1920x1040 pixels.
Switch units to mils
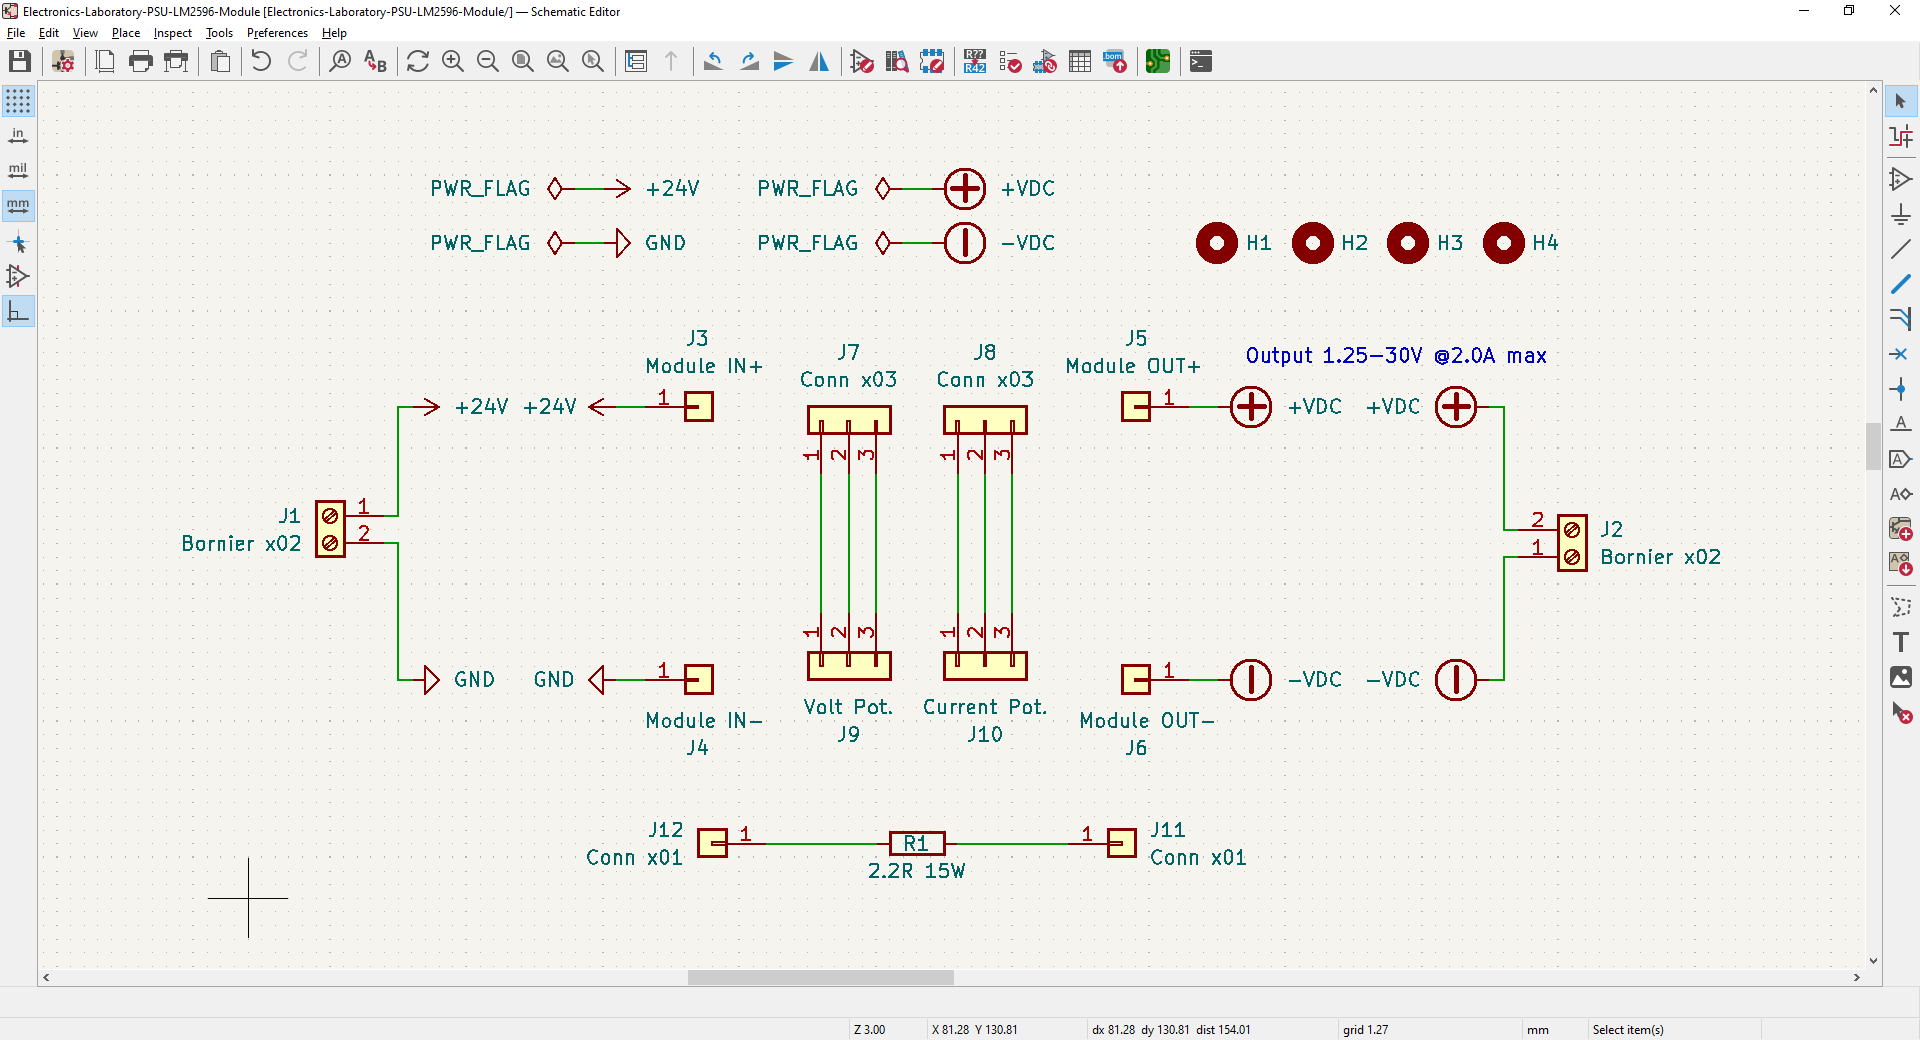[18, 171]
